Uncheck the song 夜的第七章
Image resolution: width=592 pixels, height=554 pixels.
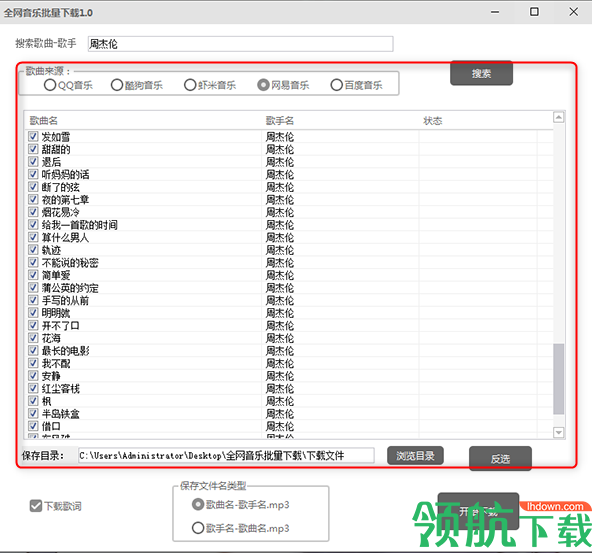[33, 199]
